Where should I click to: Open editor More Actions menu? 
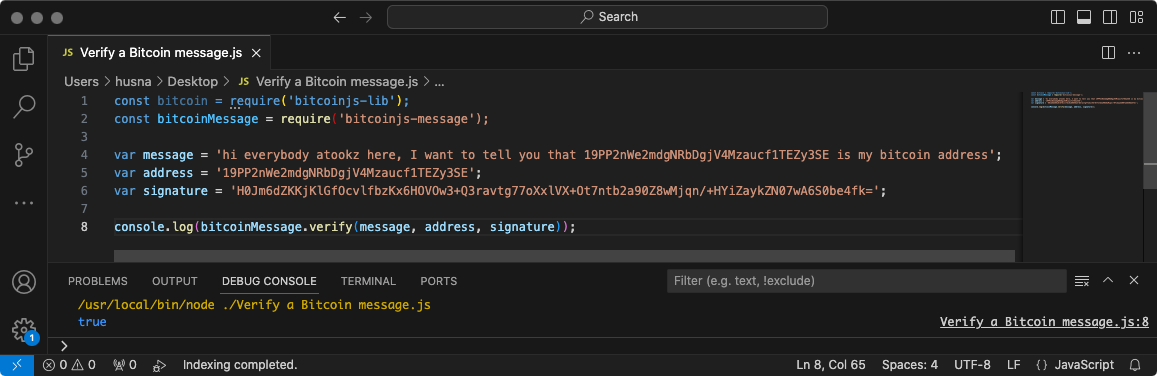(1133, 53)
